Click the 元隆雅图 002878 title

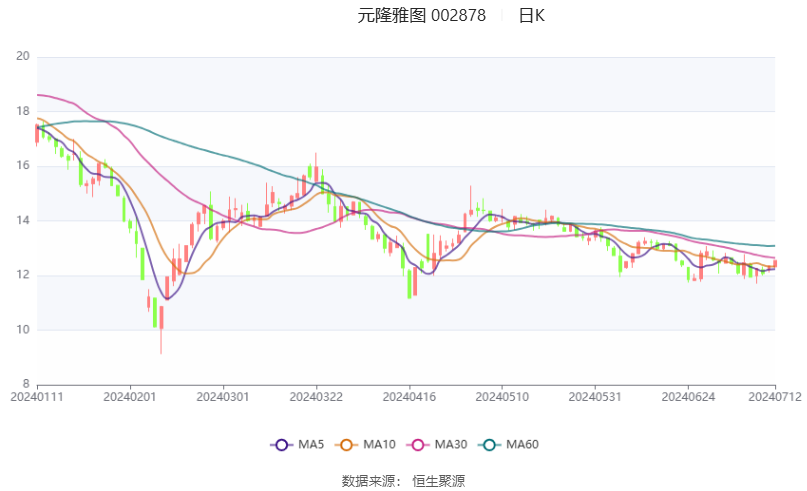tap(422, 15)
